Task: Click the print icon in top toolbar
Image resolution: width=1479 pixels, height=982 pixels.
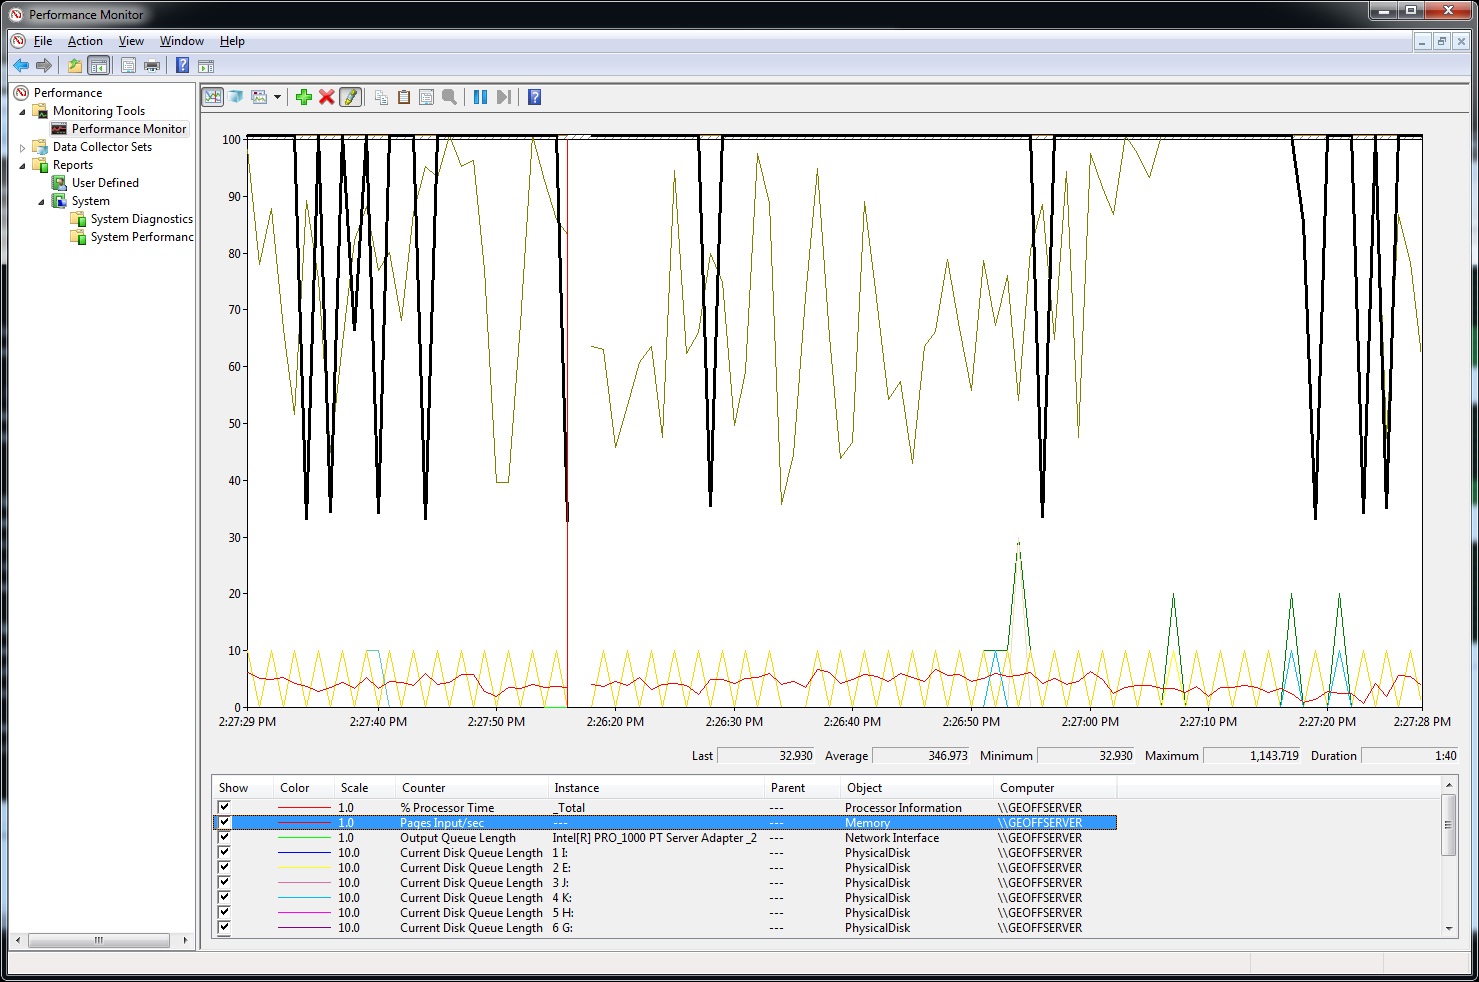Action: click(152, 66)
